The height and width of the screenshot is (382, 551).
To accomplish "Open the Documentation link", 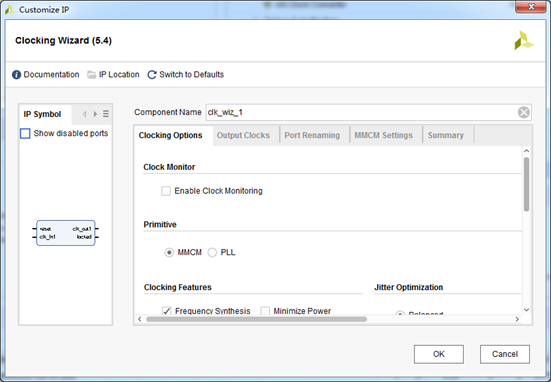I will 51,75.
